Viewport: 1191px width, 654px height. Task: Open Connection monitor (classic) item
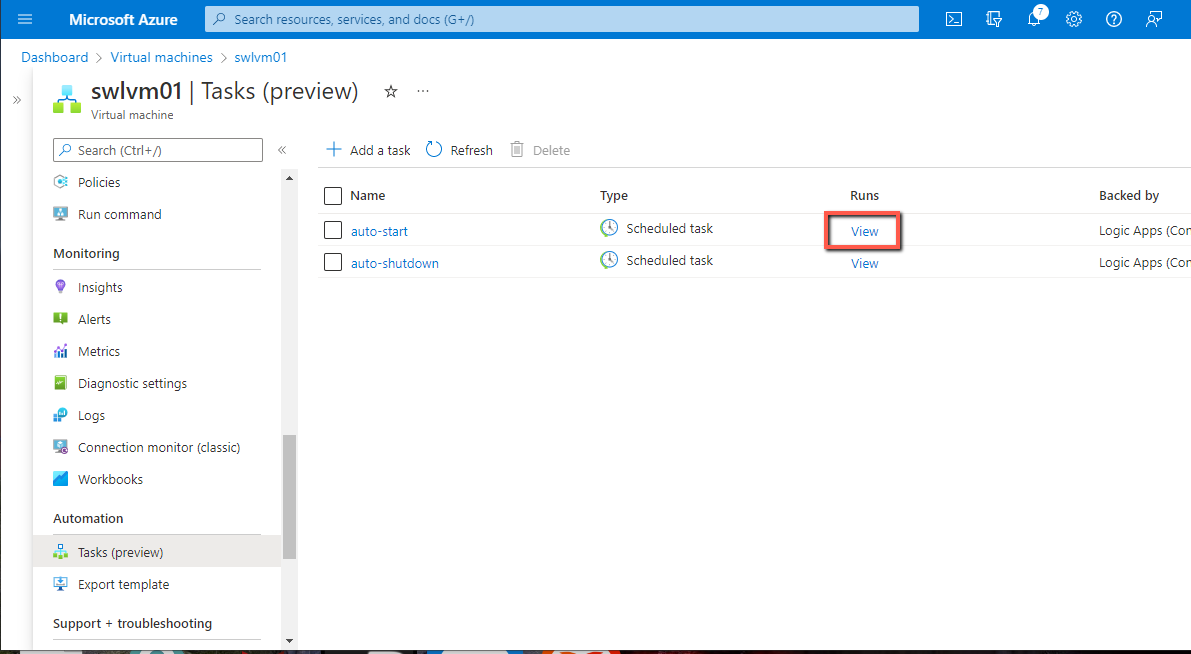click(159, 447)
